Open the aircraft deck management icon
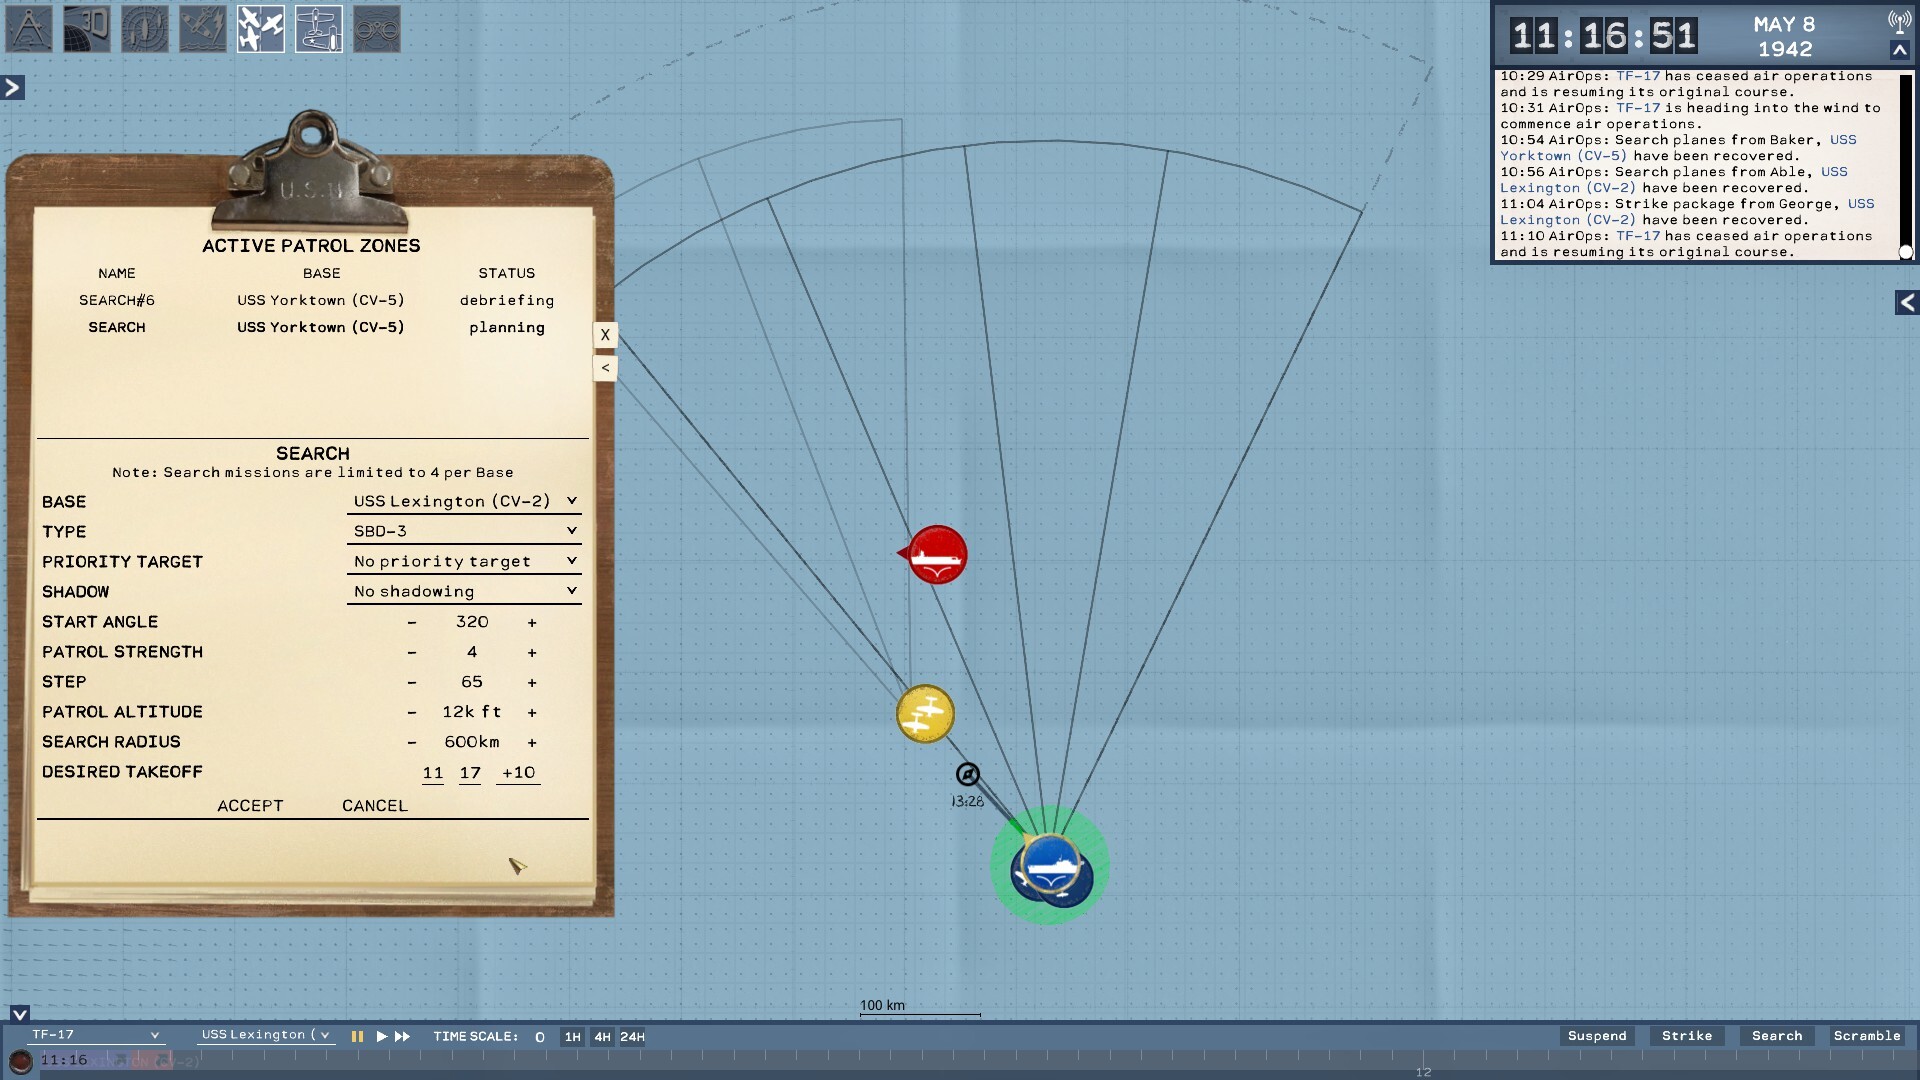The image size is (1920, 1080). pos(319,29)
